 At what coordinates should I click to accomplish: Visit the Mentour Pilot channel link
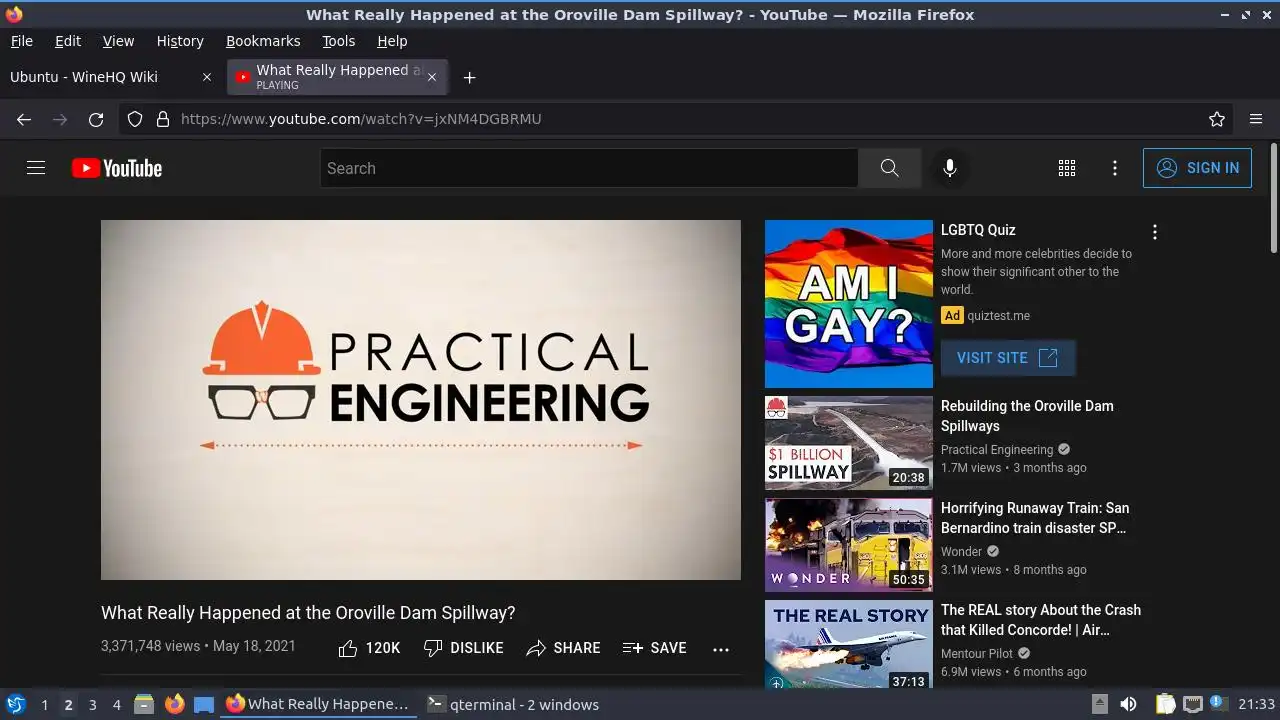click(x=977, y=654)
